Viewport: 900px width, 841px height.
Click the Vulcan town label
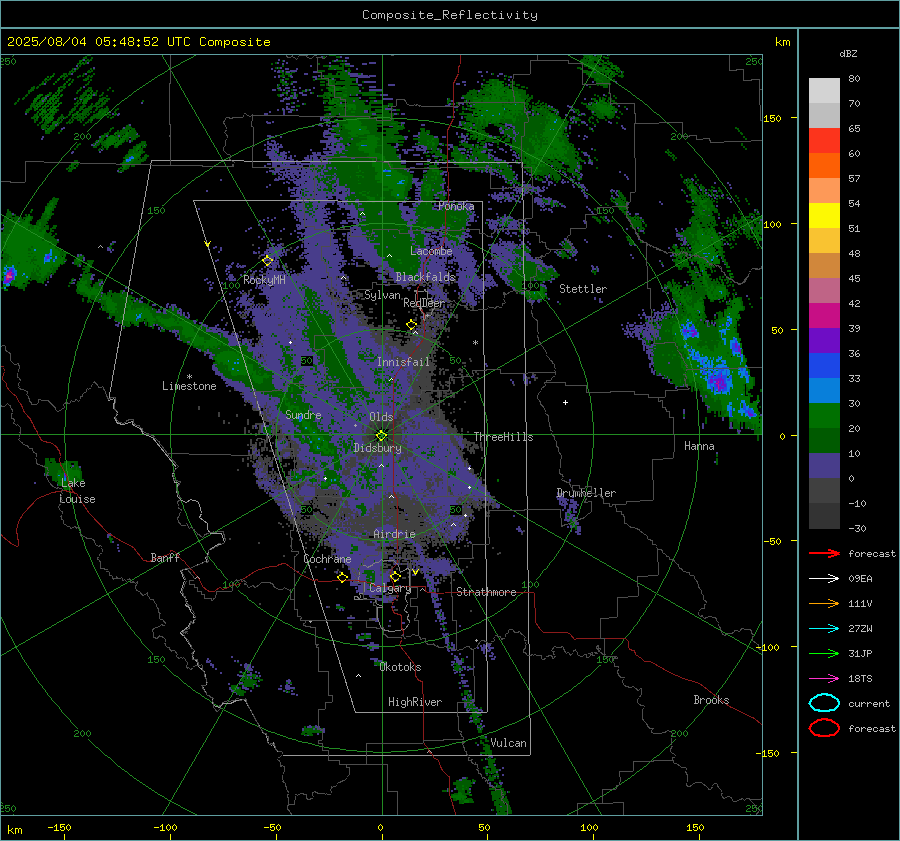(509, 743)
